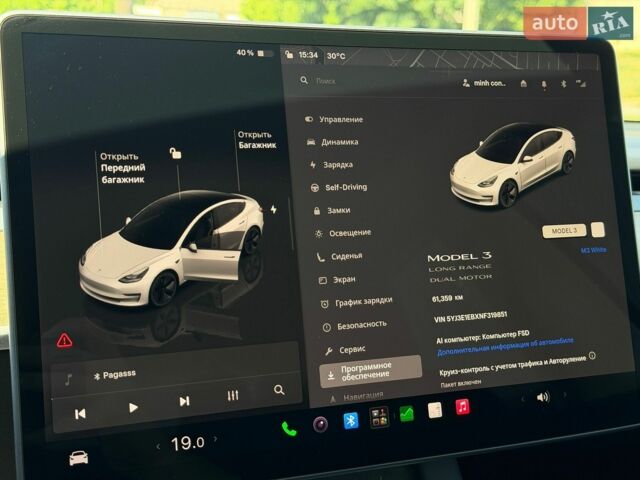Screen dimensions: 640x480
Task: Decrease volume with left arrow
Action: 522,399
